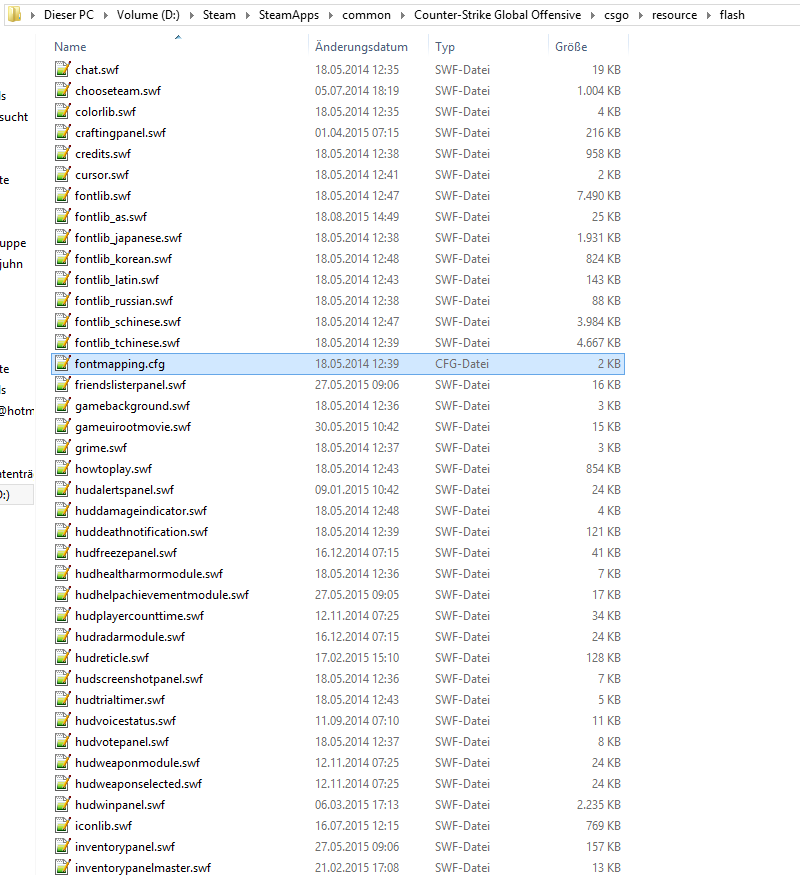Screen dimensions: 800x881
Task: Sort by the Größe column header
Action: pos(571,47)
